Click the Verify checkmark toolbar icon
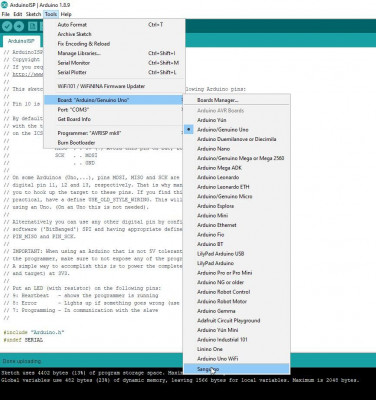 tap(7, 26)
